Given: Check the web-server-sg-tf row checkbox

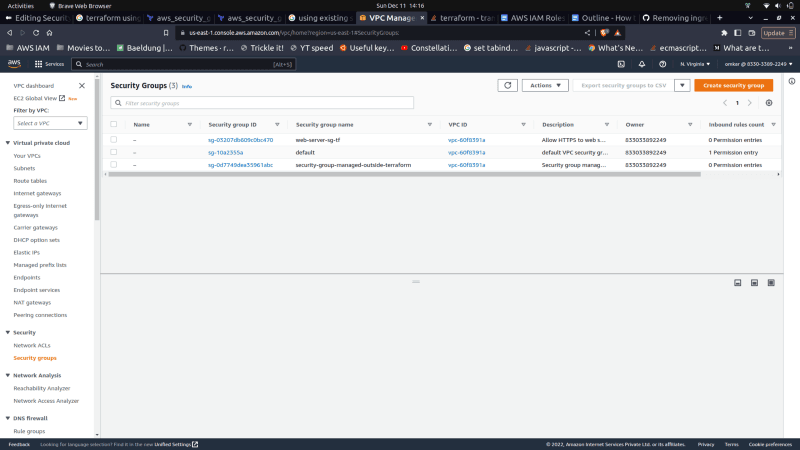Looking at the screenshot, I should 114,139.
